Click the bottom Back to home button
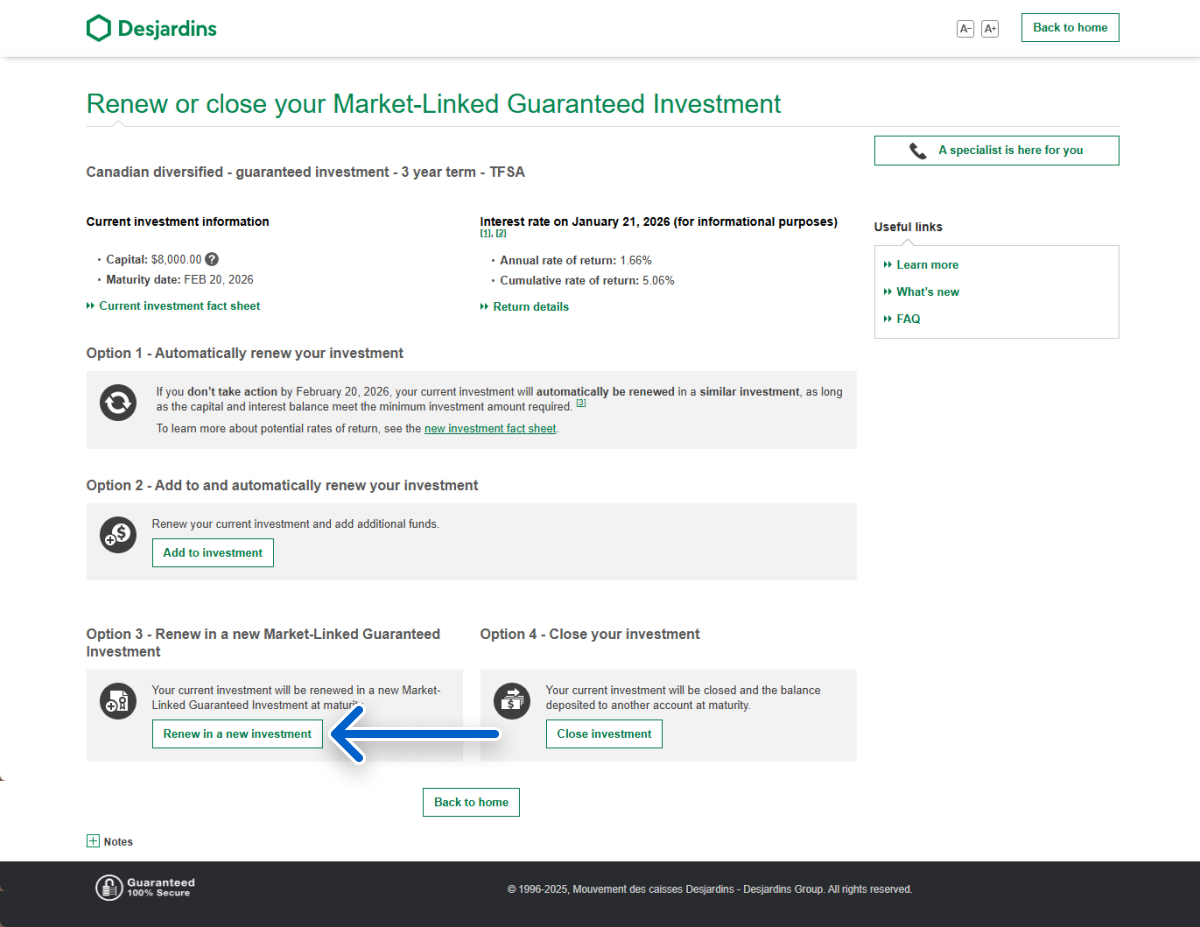Viewport: 1200px width, 927px height. tap(471, 802)
